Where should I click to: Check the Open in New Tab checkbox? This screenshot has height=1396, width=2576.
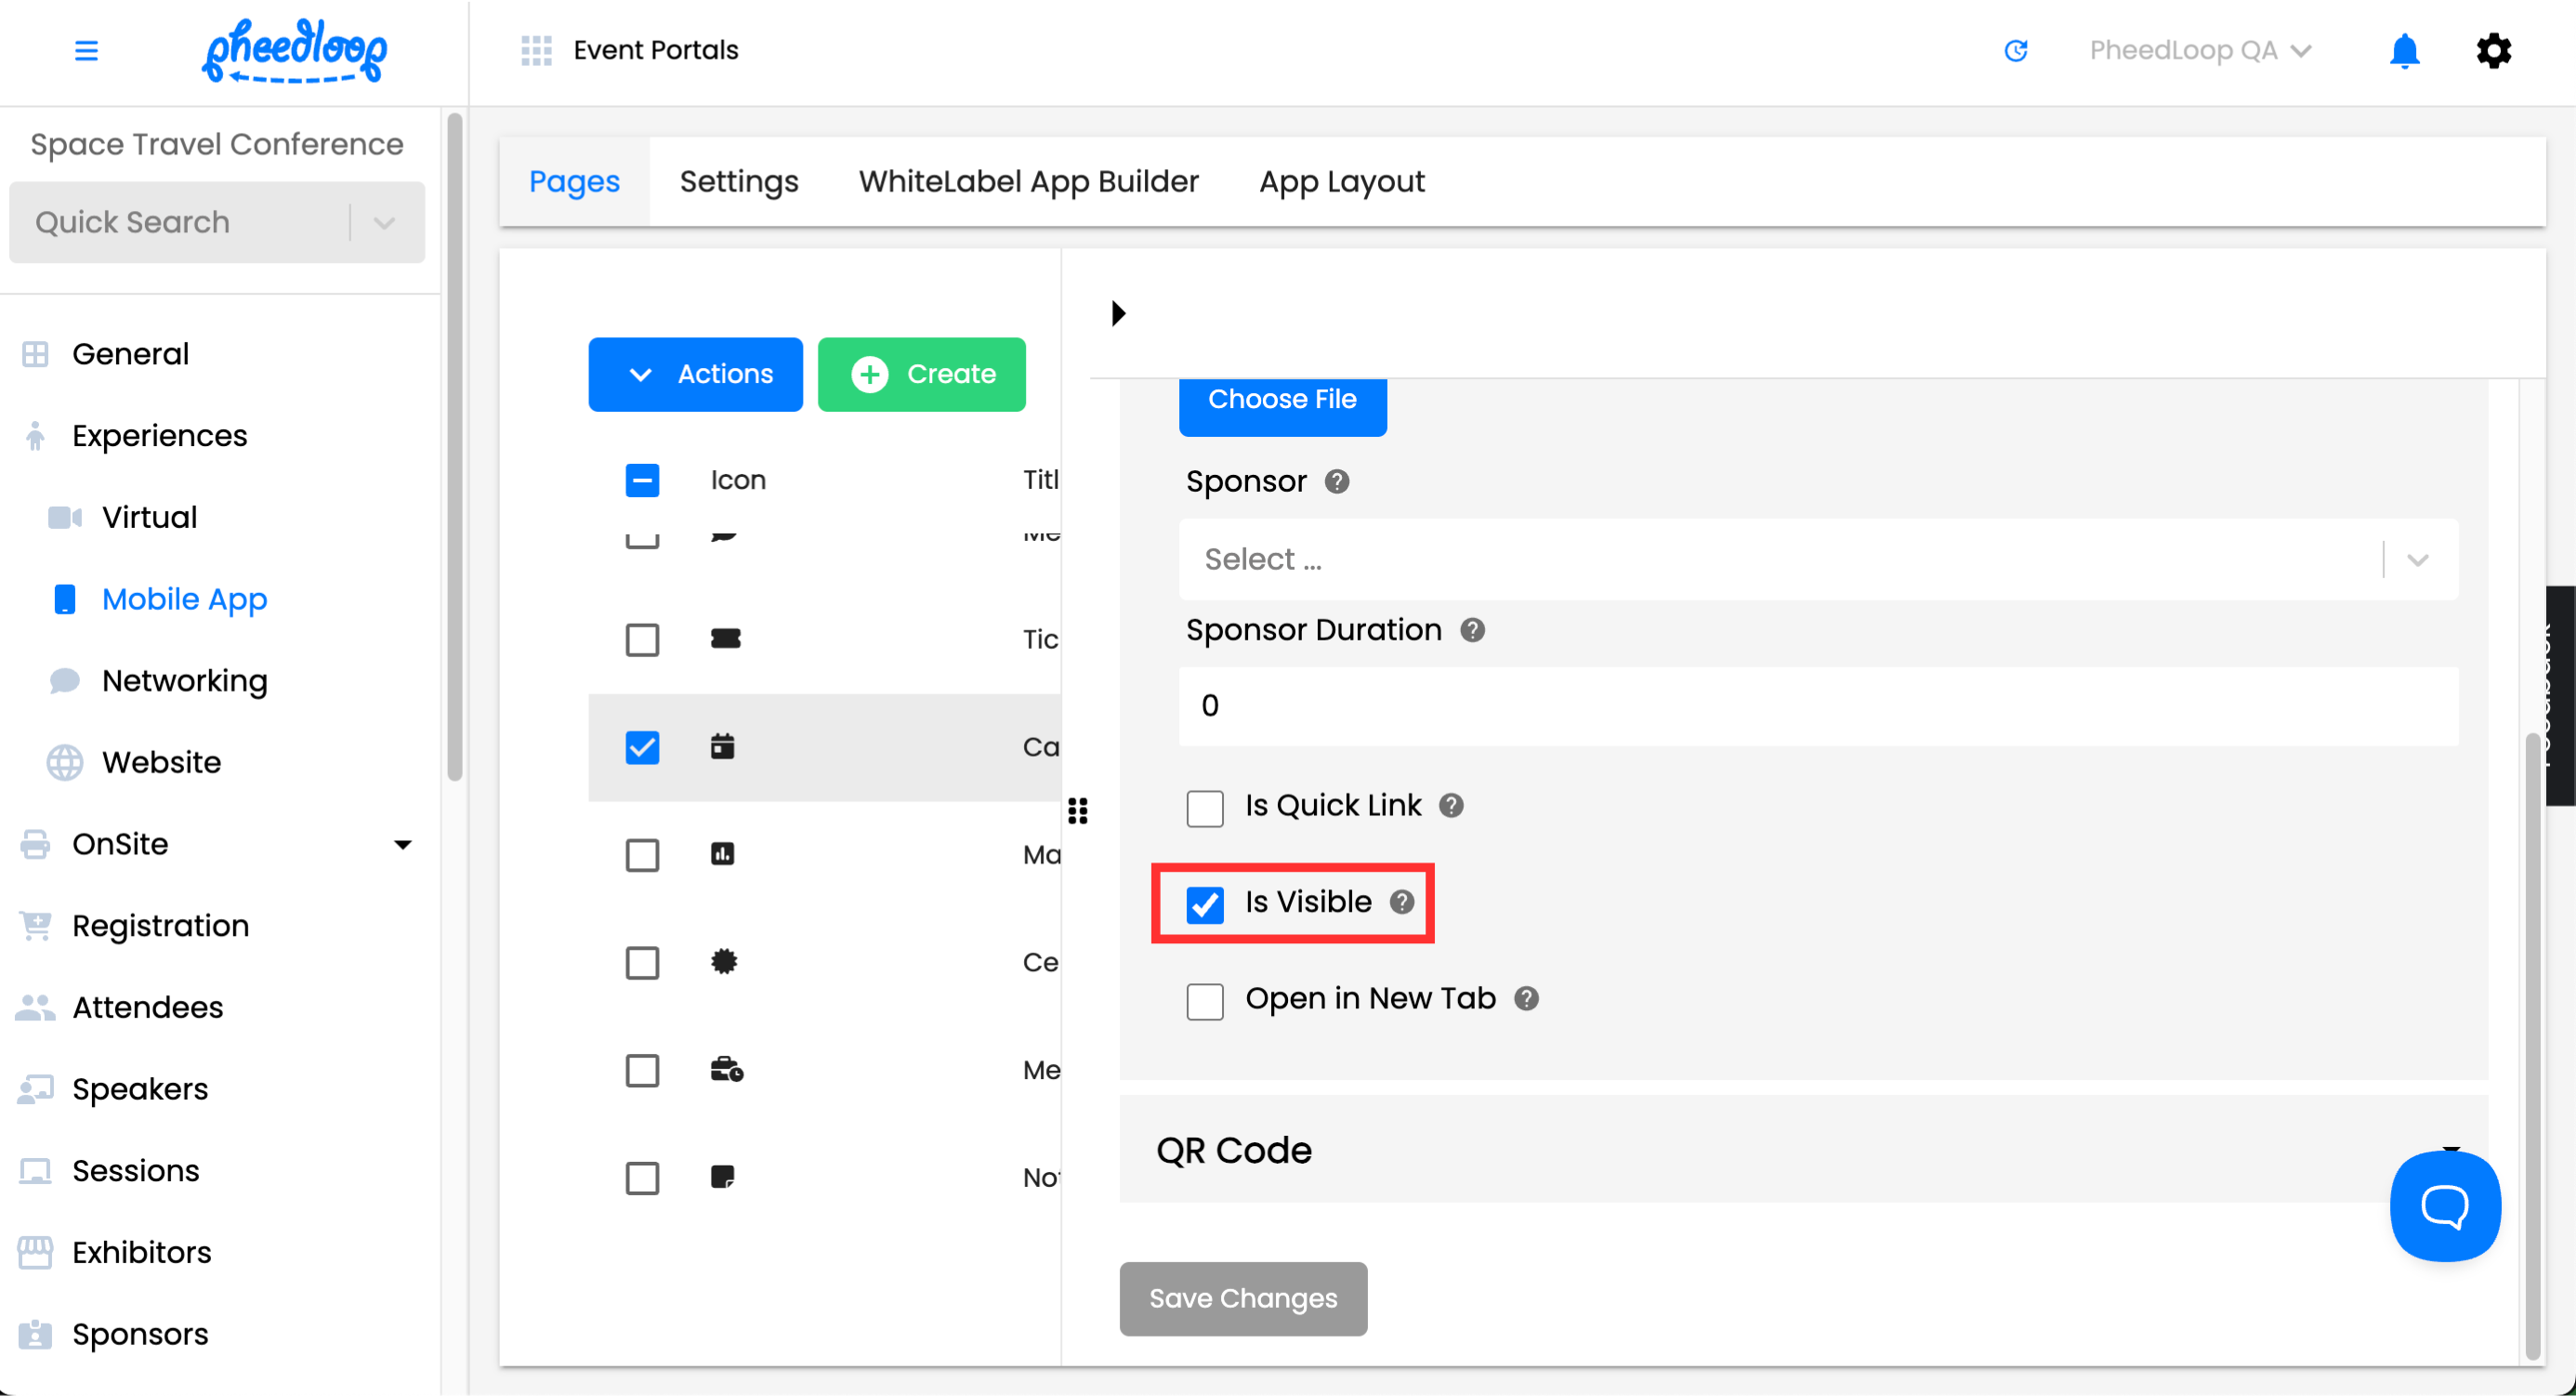[x=1204, y=1000]
